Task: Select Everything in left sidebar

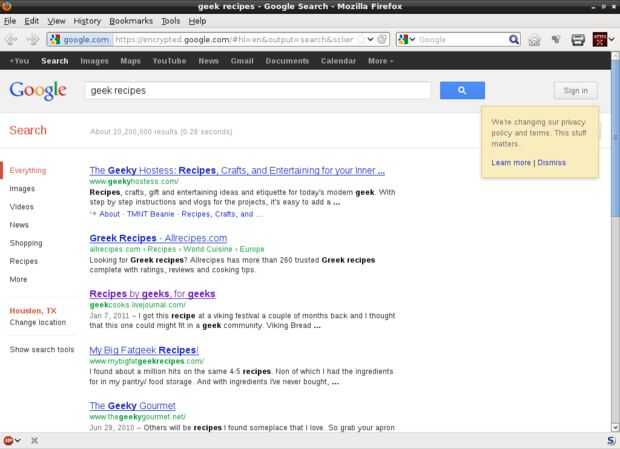Action: pos(28,170)
